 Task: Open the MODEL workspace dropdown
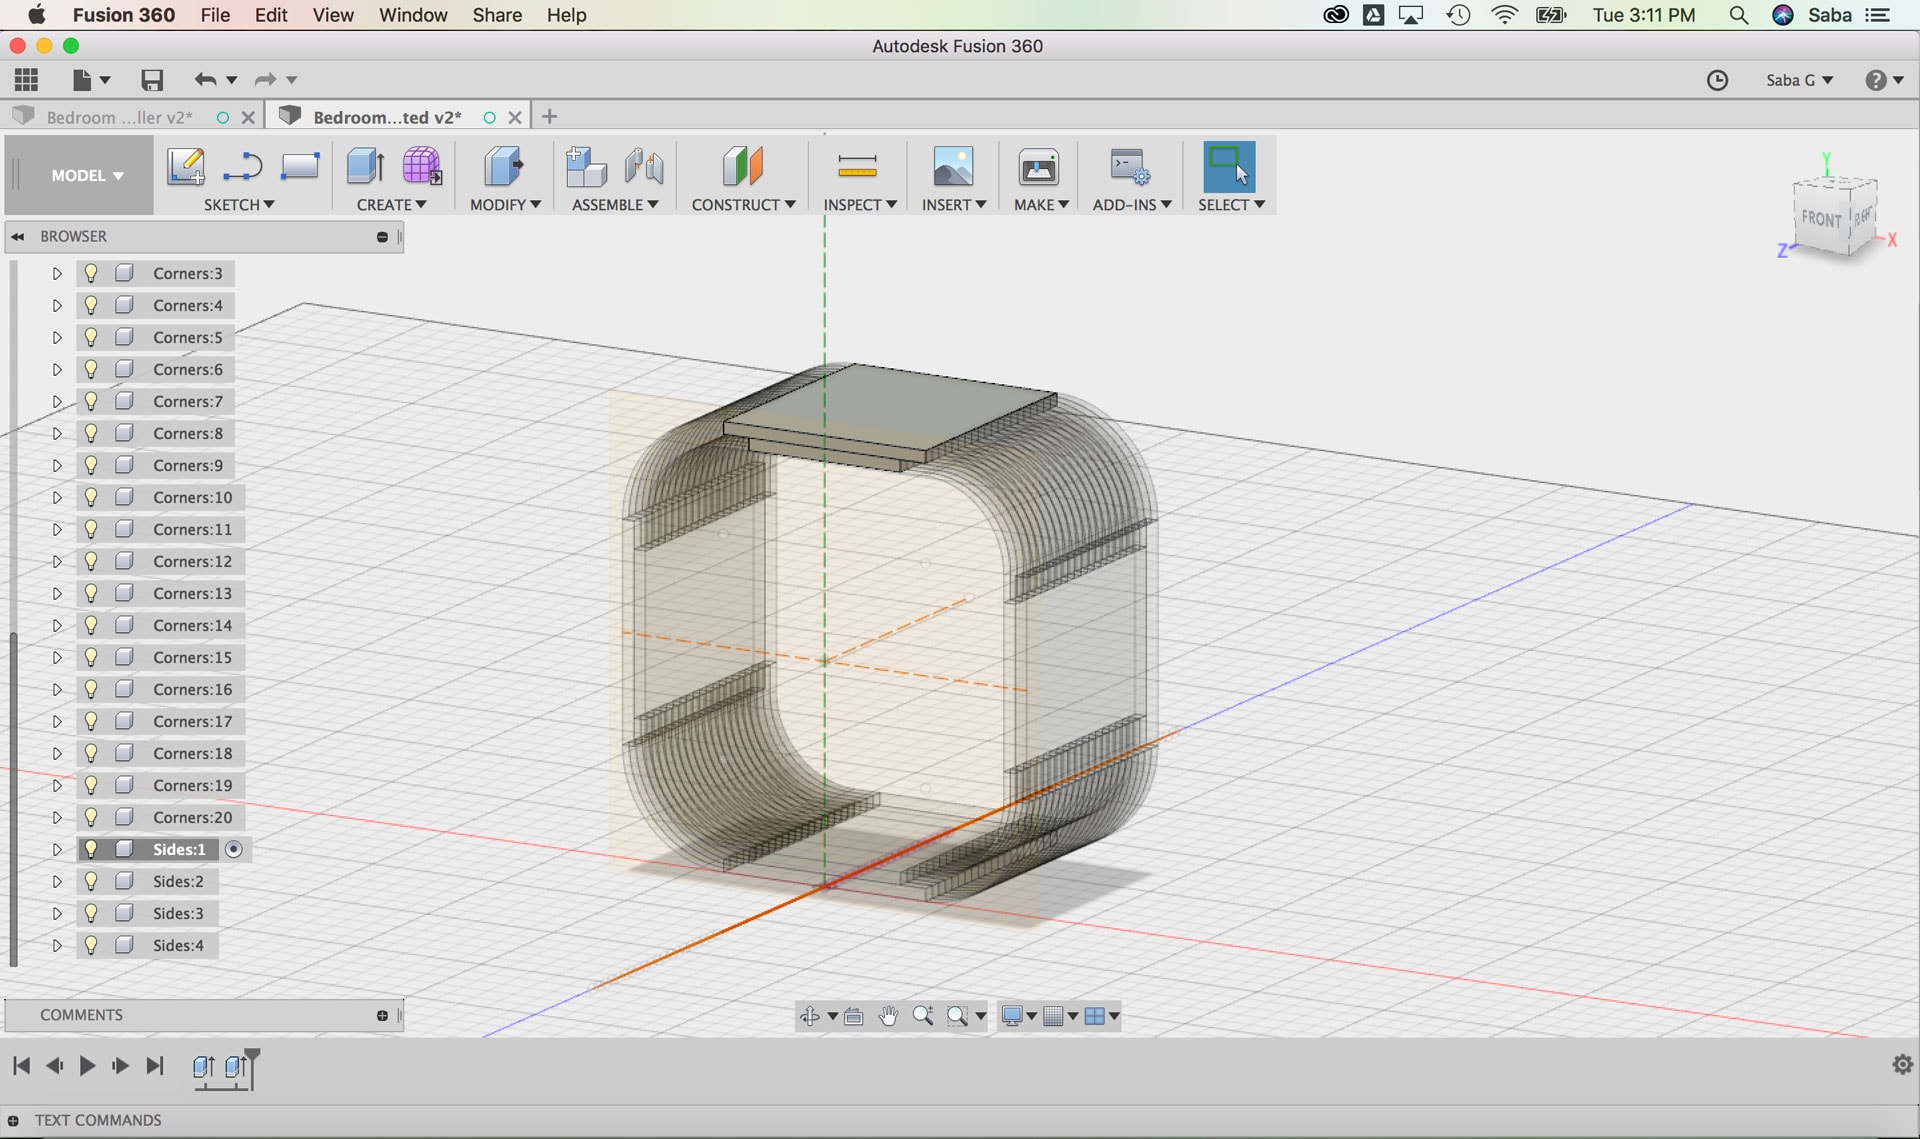click(87, 176)
